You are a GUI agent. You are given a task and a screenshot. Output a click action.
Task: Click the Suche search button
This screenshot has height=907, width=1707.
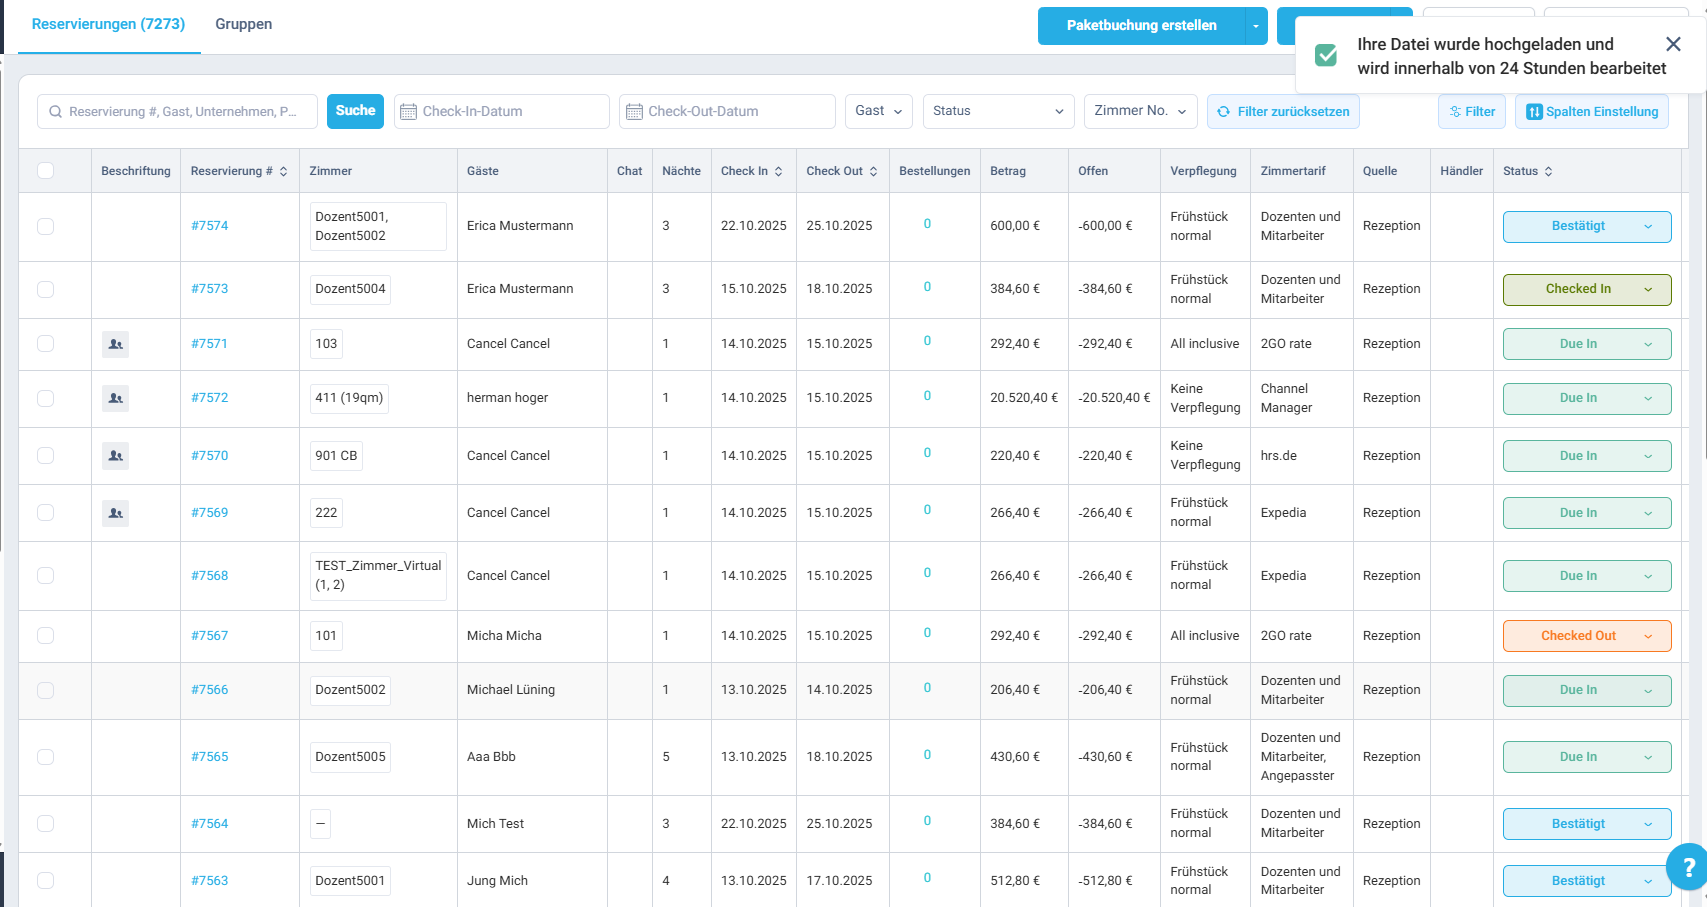tap(355, 111)
